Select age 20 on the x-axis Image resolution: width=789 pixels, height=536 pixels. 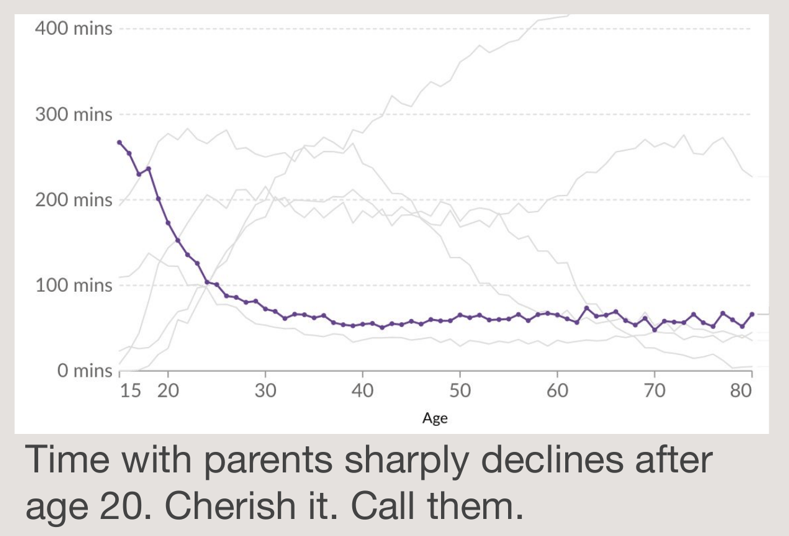coord(167,391)
